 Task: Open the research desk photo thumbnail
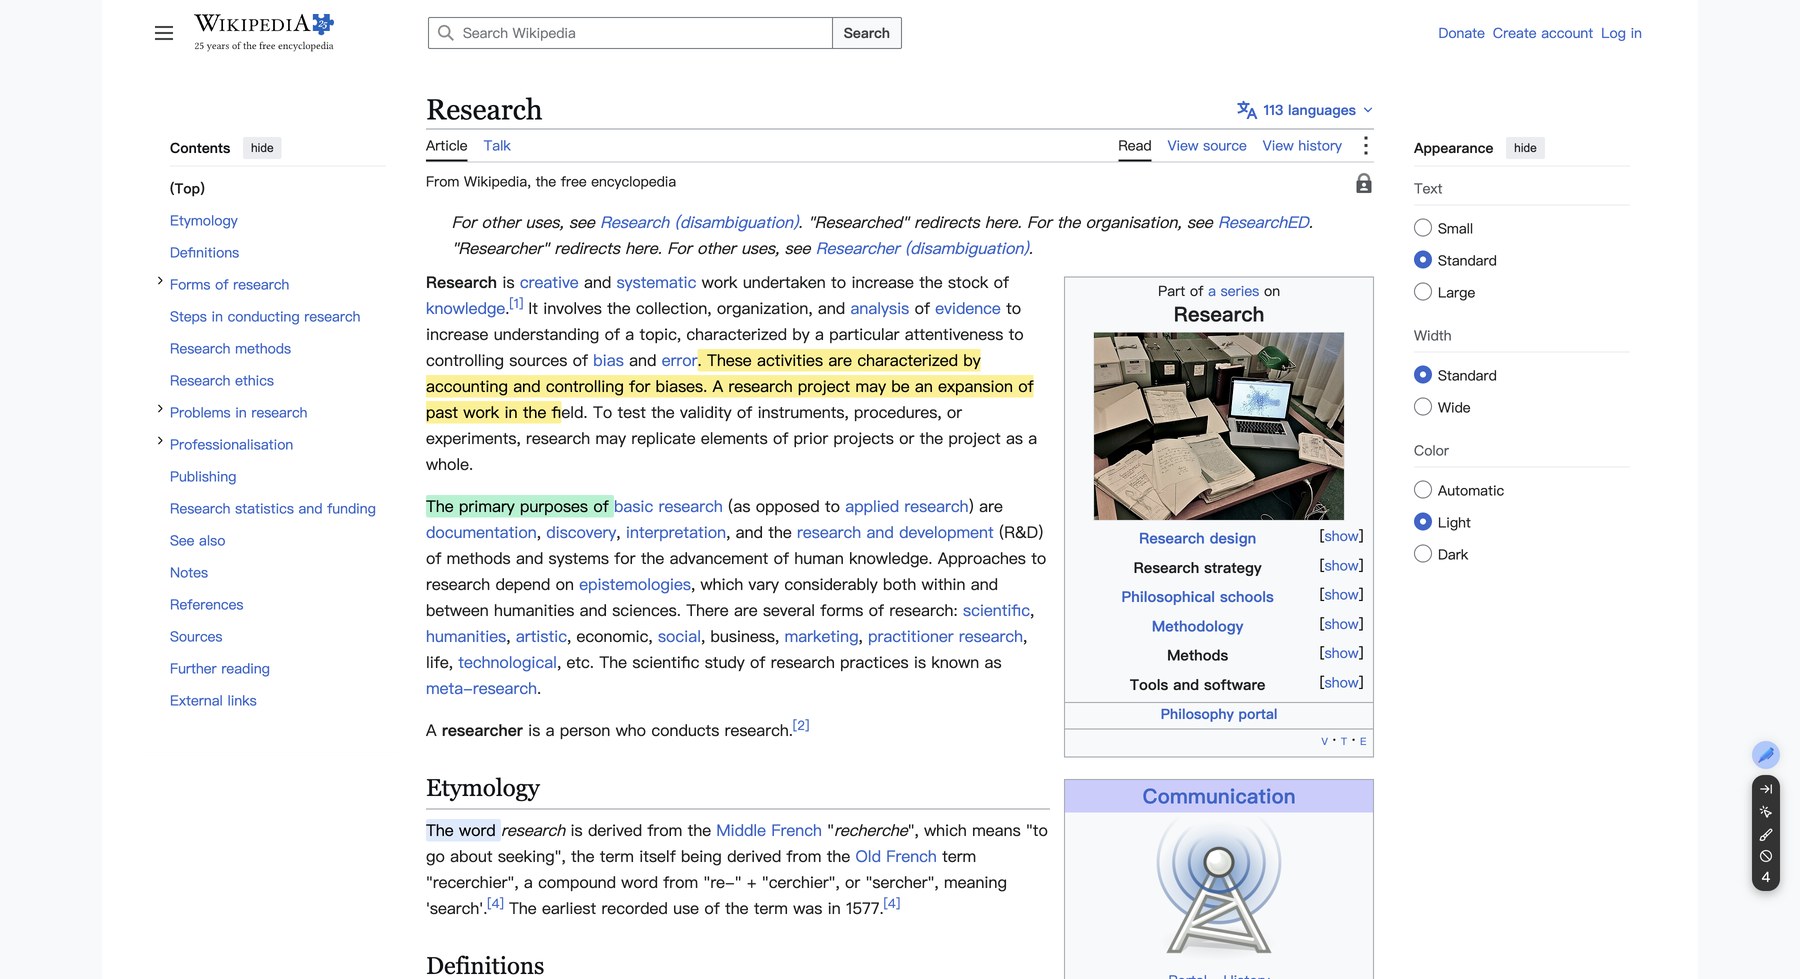[1218, 426]
